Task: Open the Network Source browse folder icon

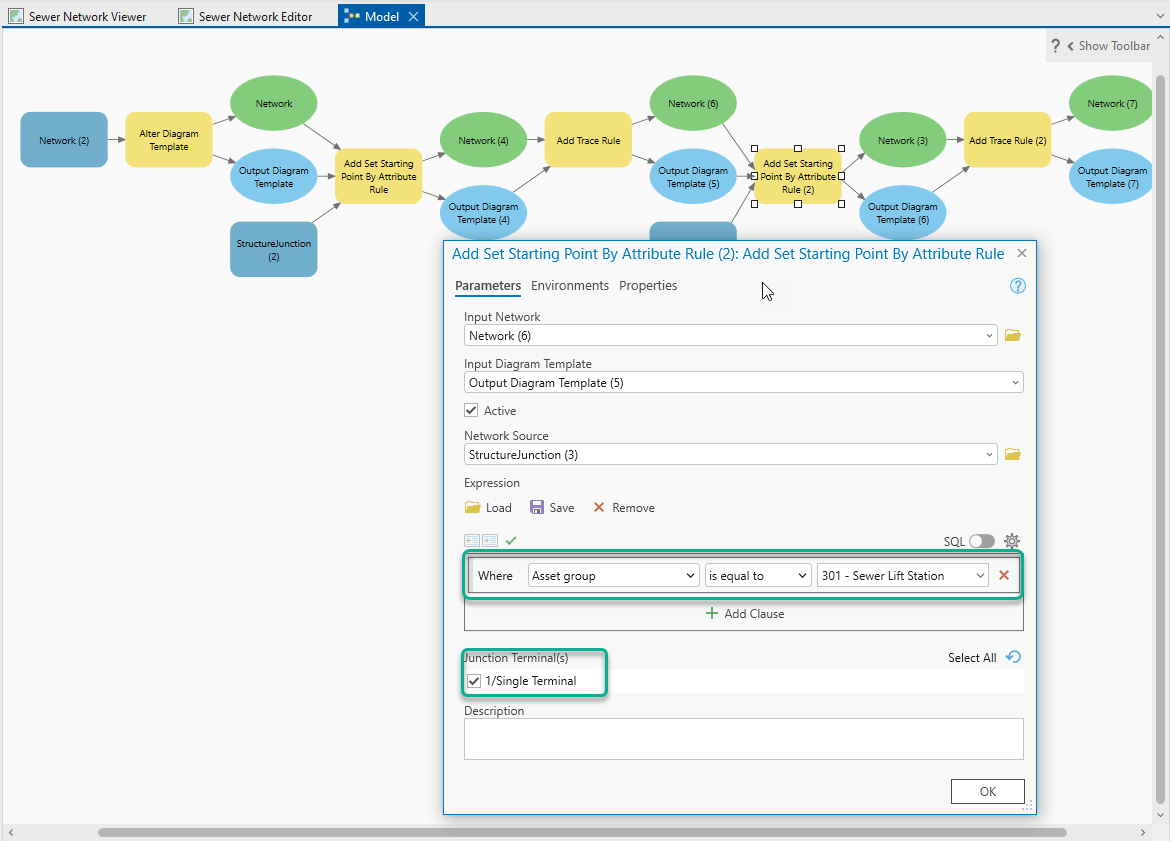Action: point(1012,453)
